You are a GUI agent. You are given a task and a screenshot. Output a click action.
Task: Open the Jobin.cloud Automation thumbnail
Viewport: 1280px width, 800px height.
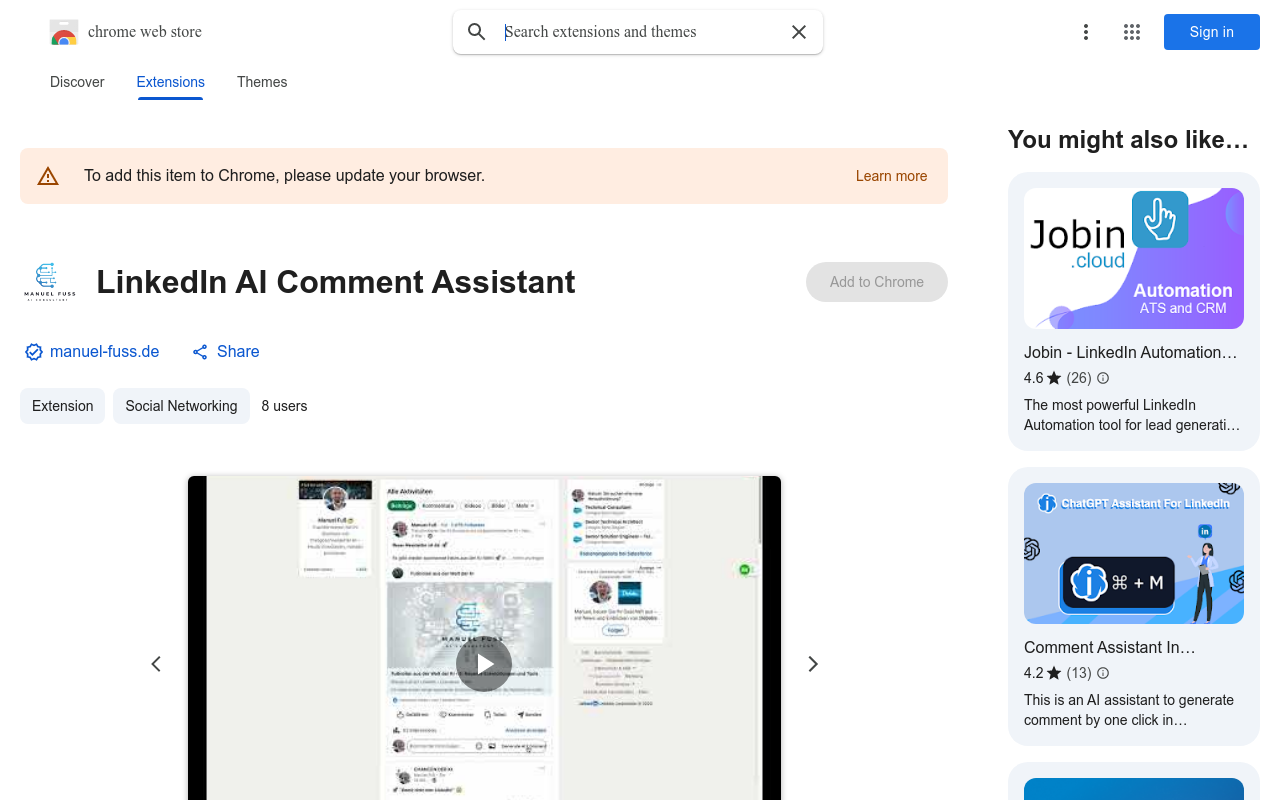(x=1134, y=259)
